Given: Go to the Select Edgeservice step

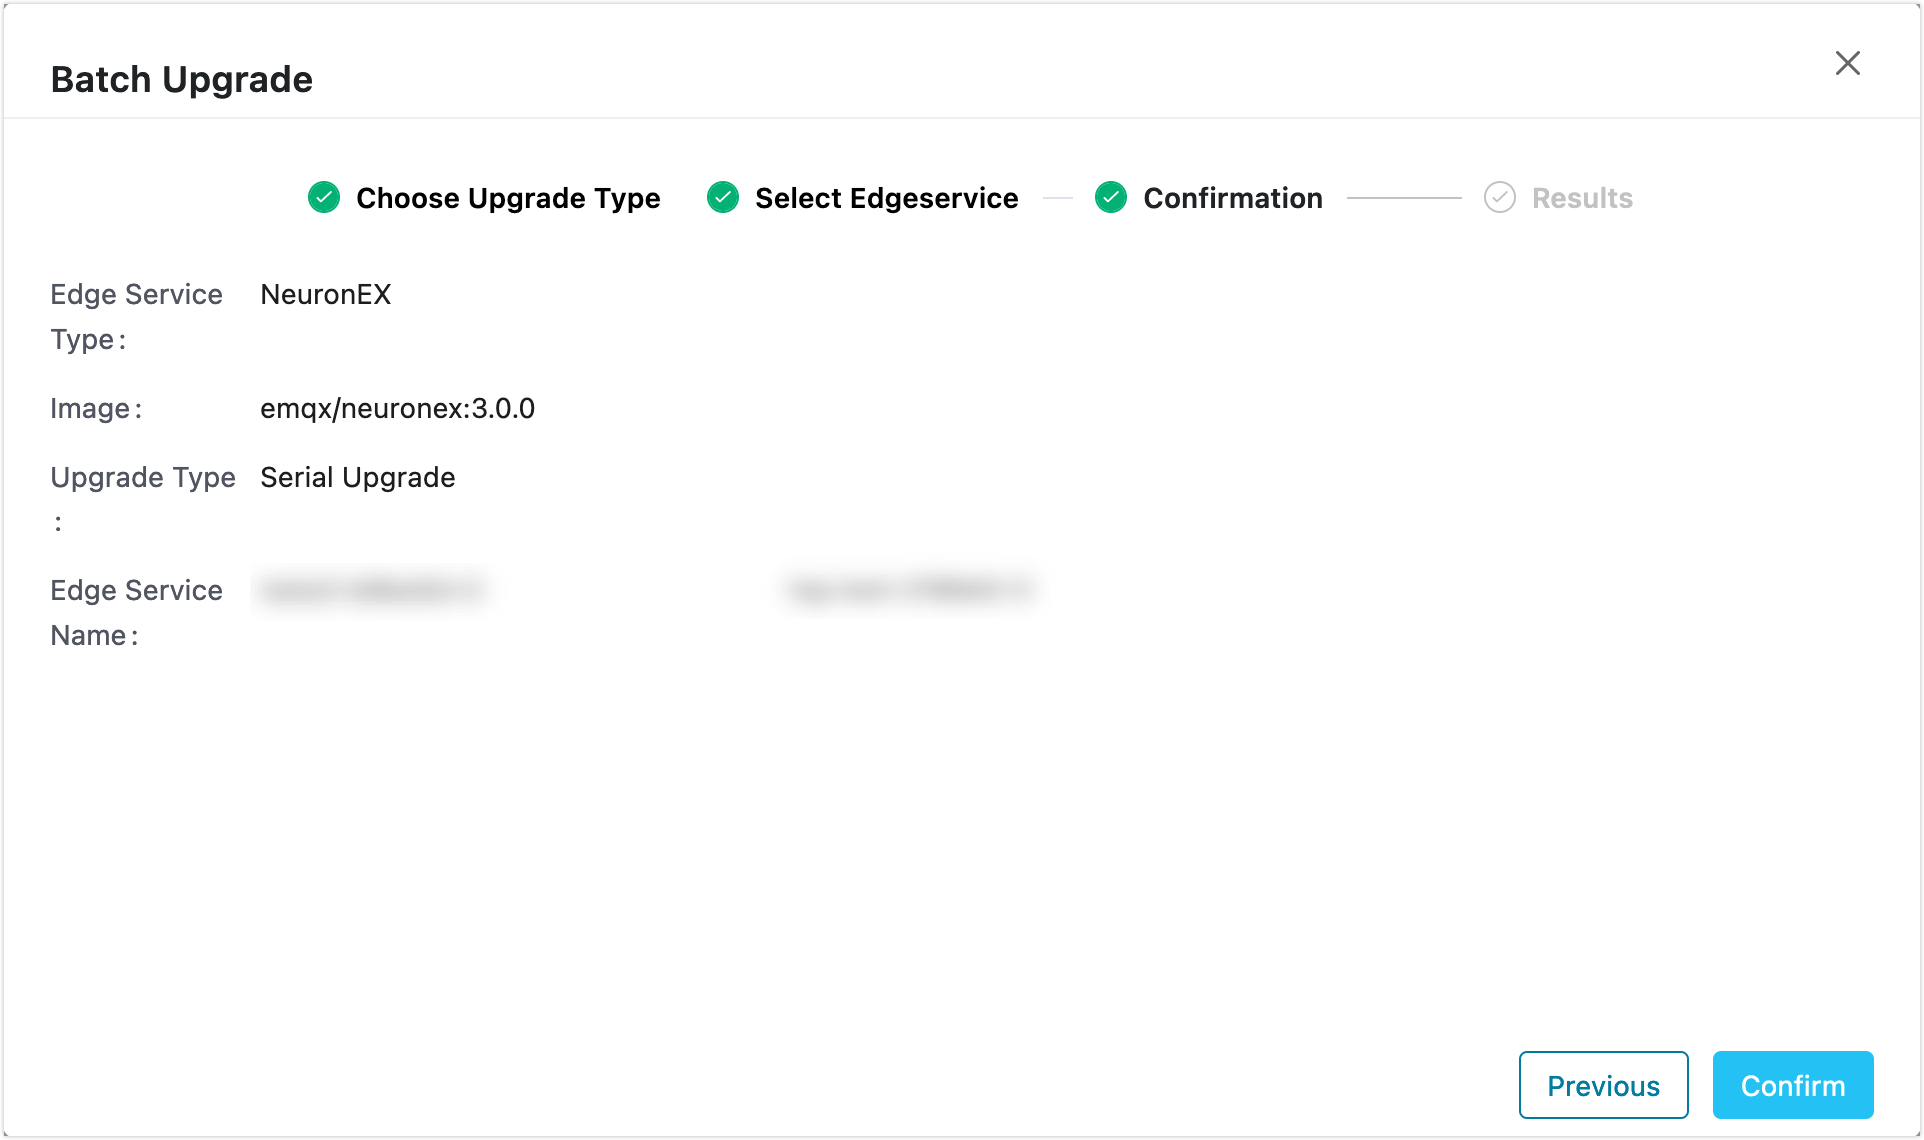Looking at the screenshot, I should click(x=886, y=198).
